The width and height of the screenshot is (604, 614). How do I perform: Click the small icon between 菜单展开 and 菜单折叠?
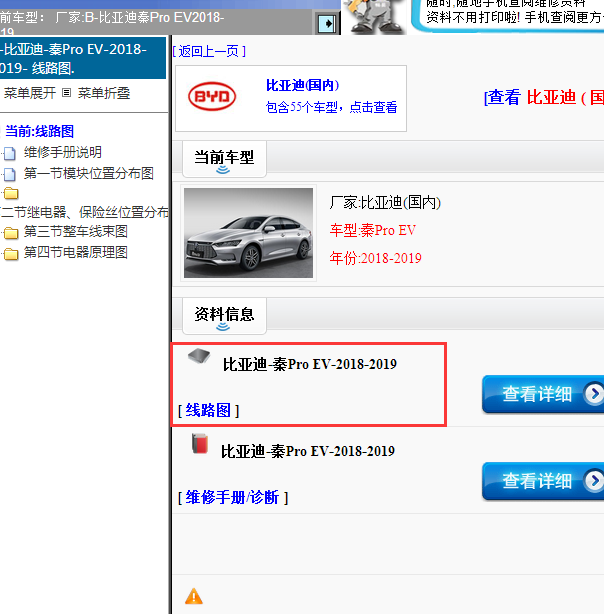(x=67, y=93)
